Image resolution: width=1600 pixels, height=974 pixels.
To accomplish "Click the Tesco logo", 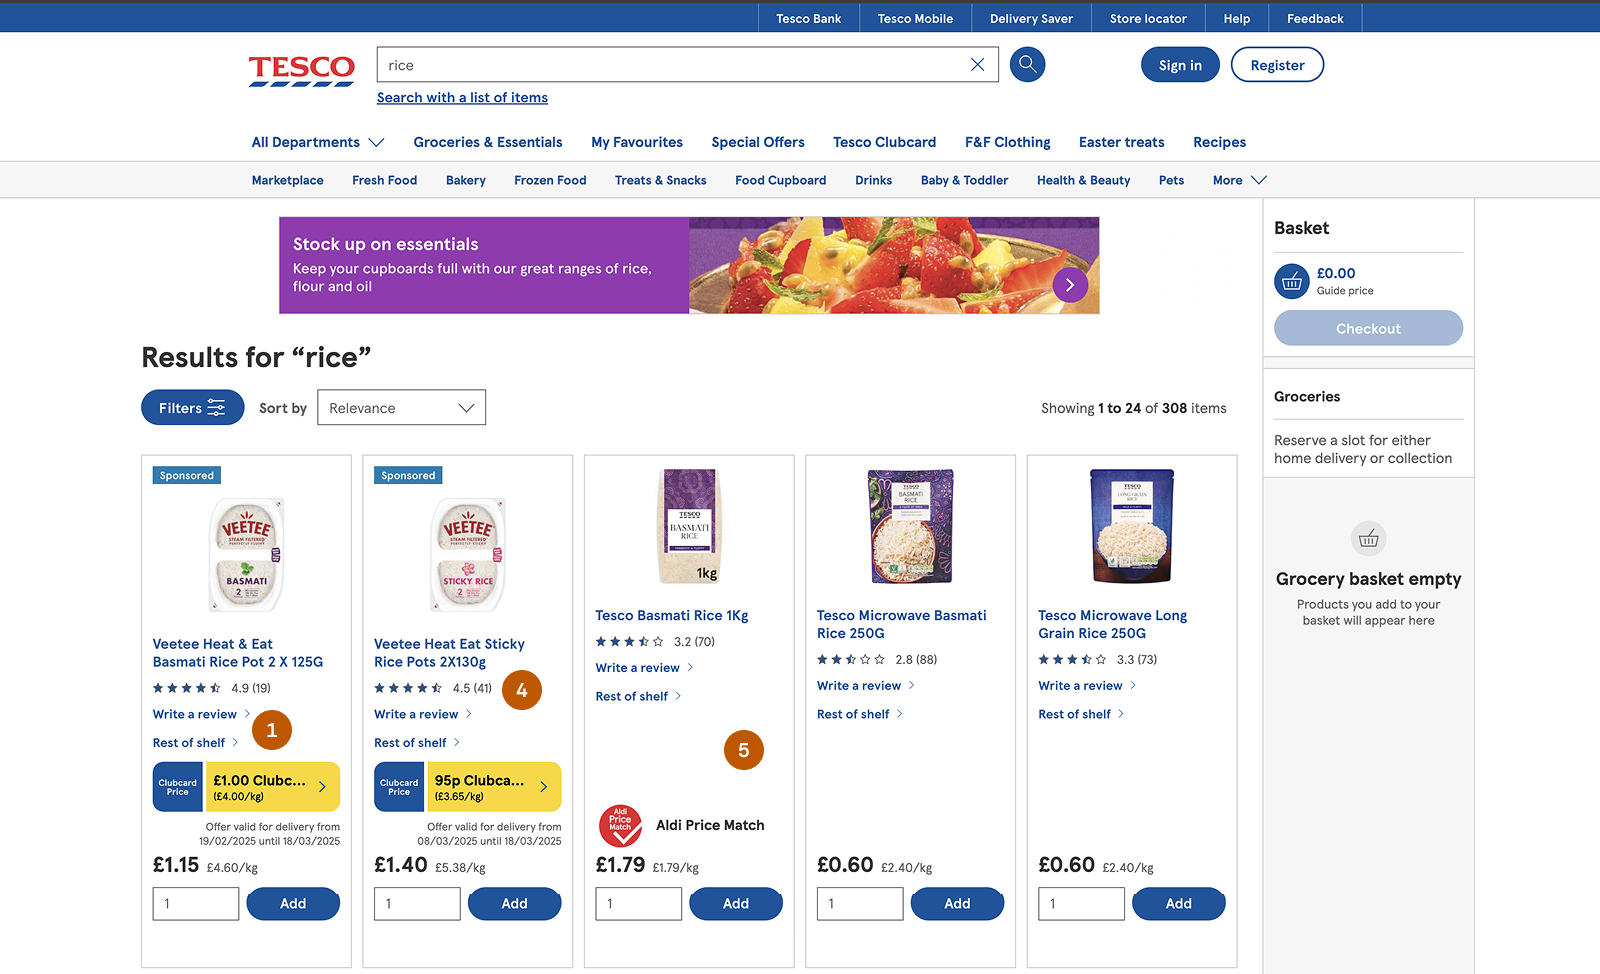I will pyautogui.click(x=301, y=70).
